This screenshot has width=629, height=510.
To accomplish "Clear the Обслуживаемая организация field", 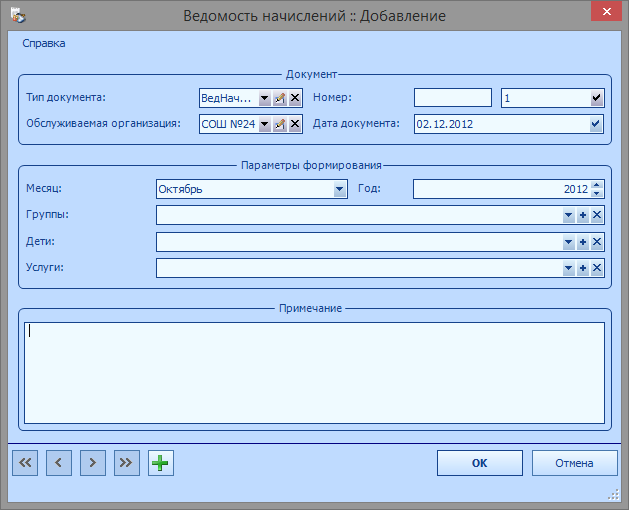I will [x=295, y=124].
